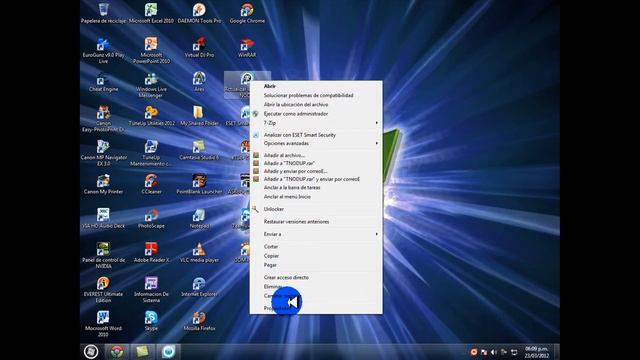Choose Unlocker in the context menu
The height and width of the screenshot is (360, 640).
tap(316, 209)
